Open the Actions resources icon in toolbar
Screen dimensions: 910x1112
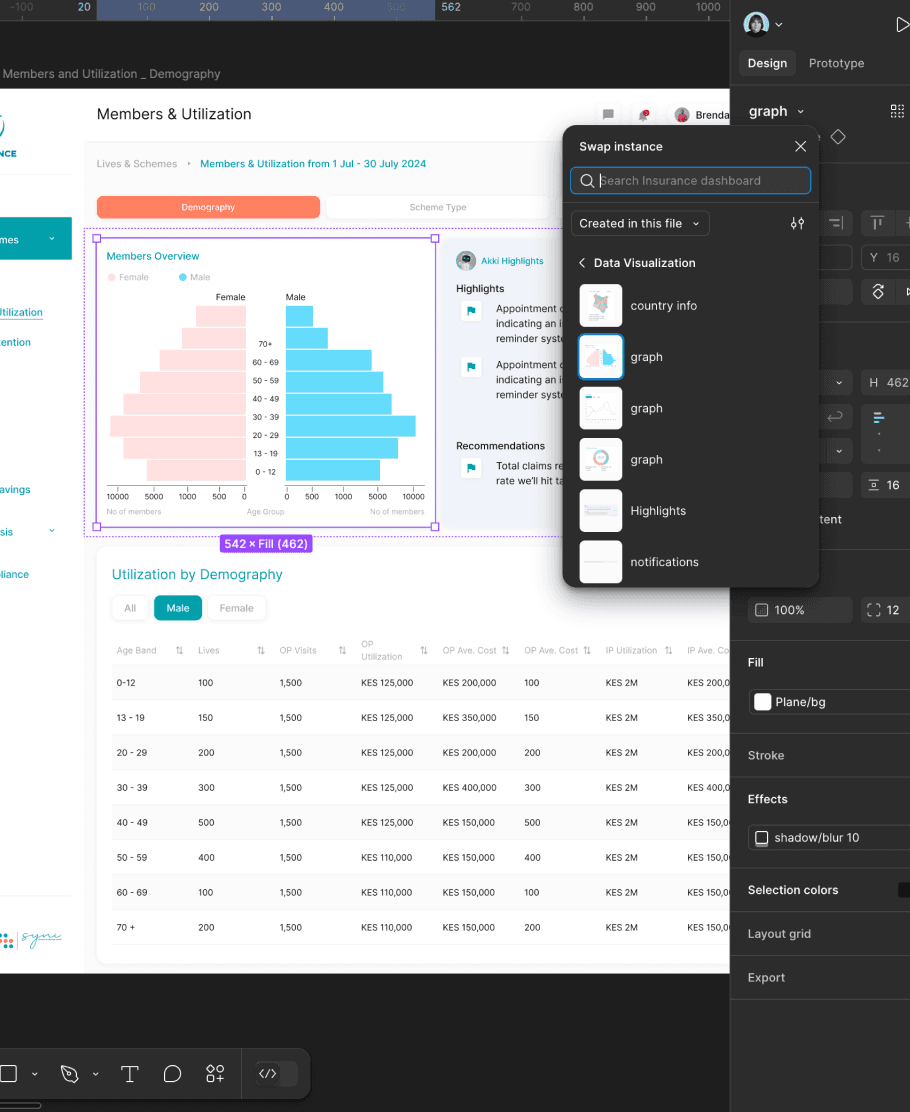(x=215, y=1073)
